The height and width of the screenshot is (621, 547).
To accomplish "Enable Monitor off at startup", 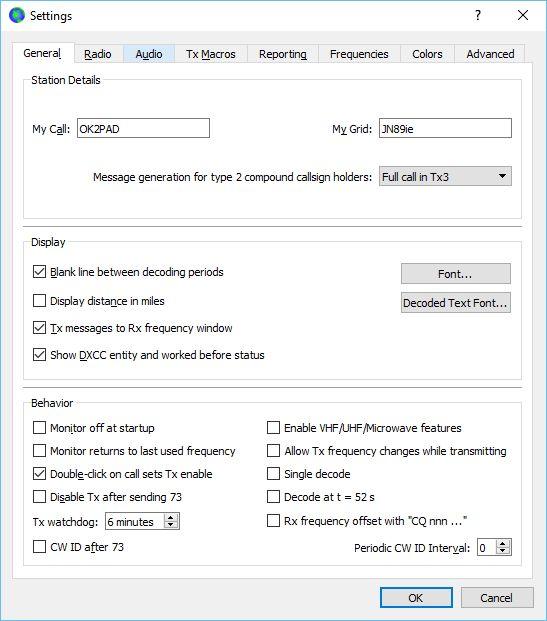I will pos(39,428).
